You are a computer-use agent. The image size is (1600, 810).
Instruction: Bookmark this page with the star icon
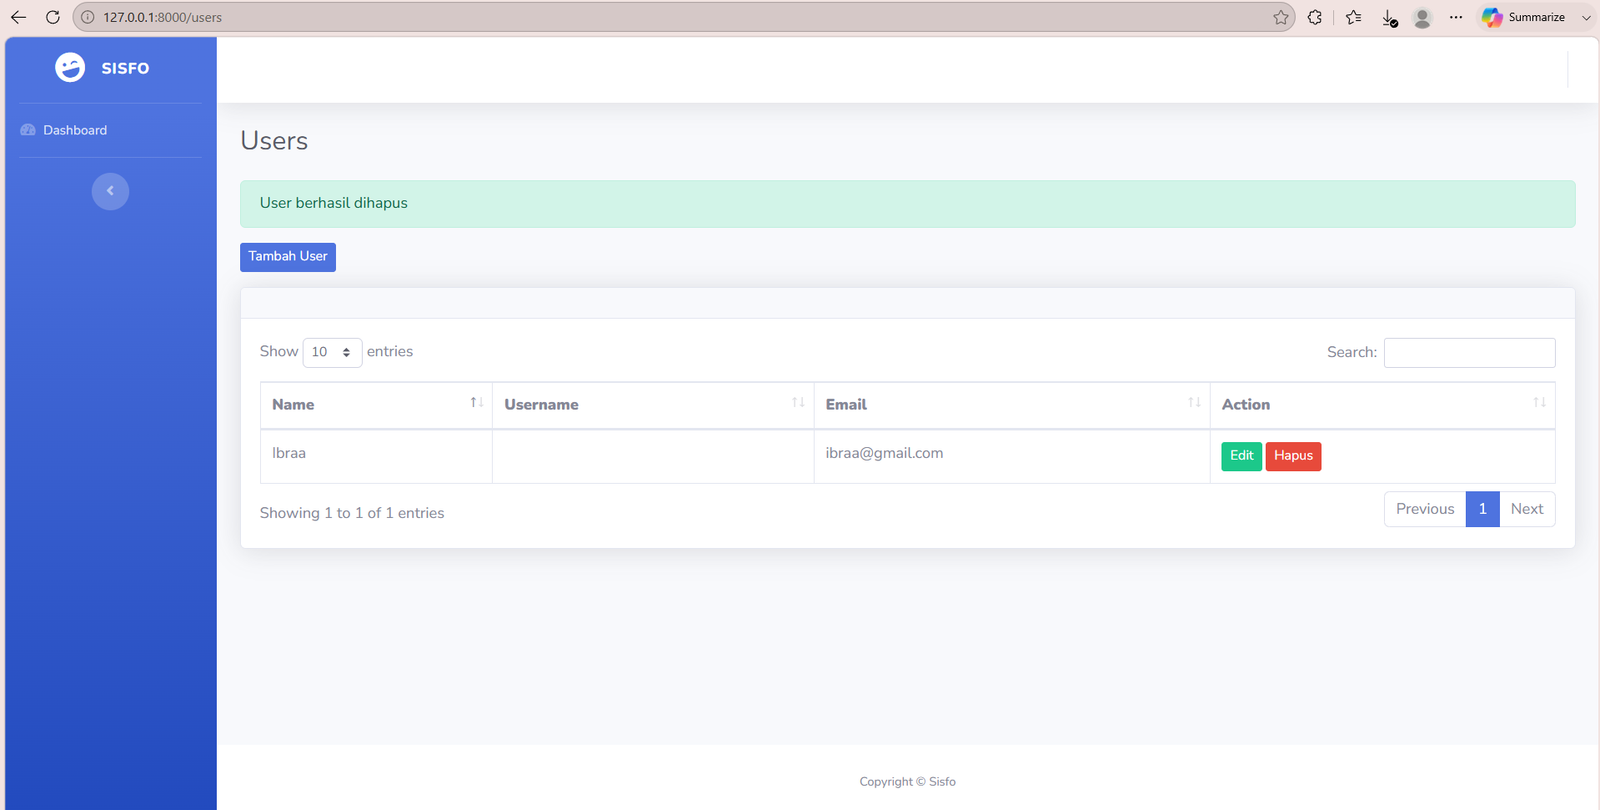[1281, 17]
